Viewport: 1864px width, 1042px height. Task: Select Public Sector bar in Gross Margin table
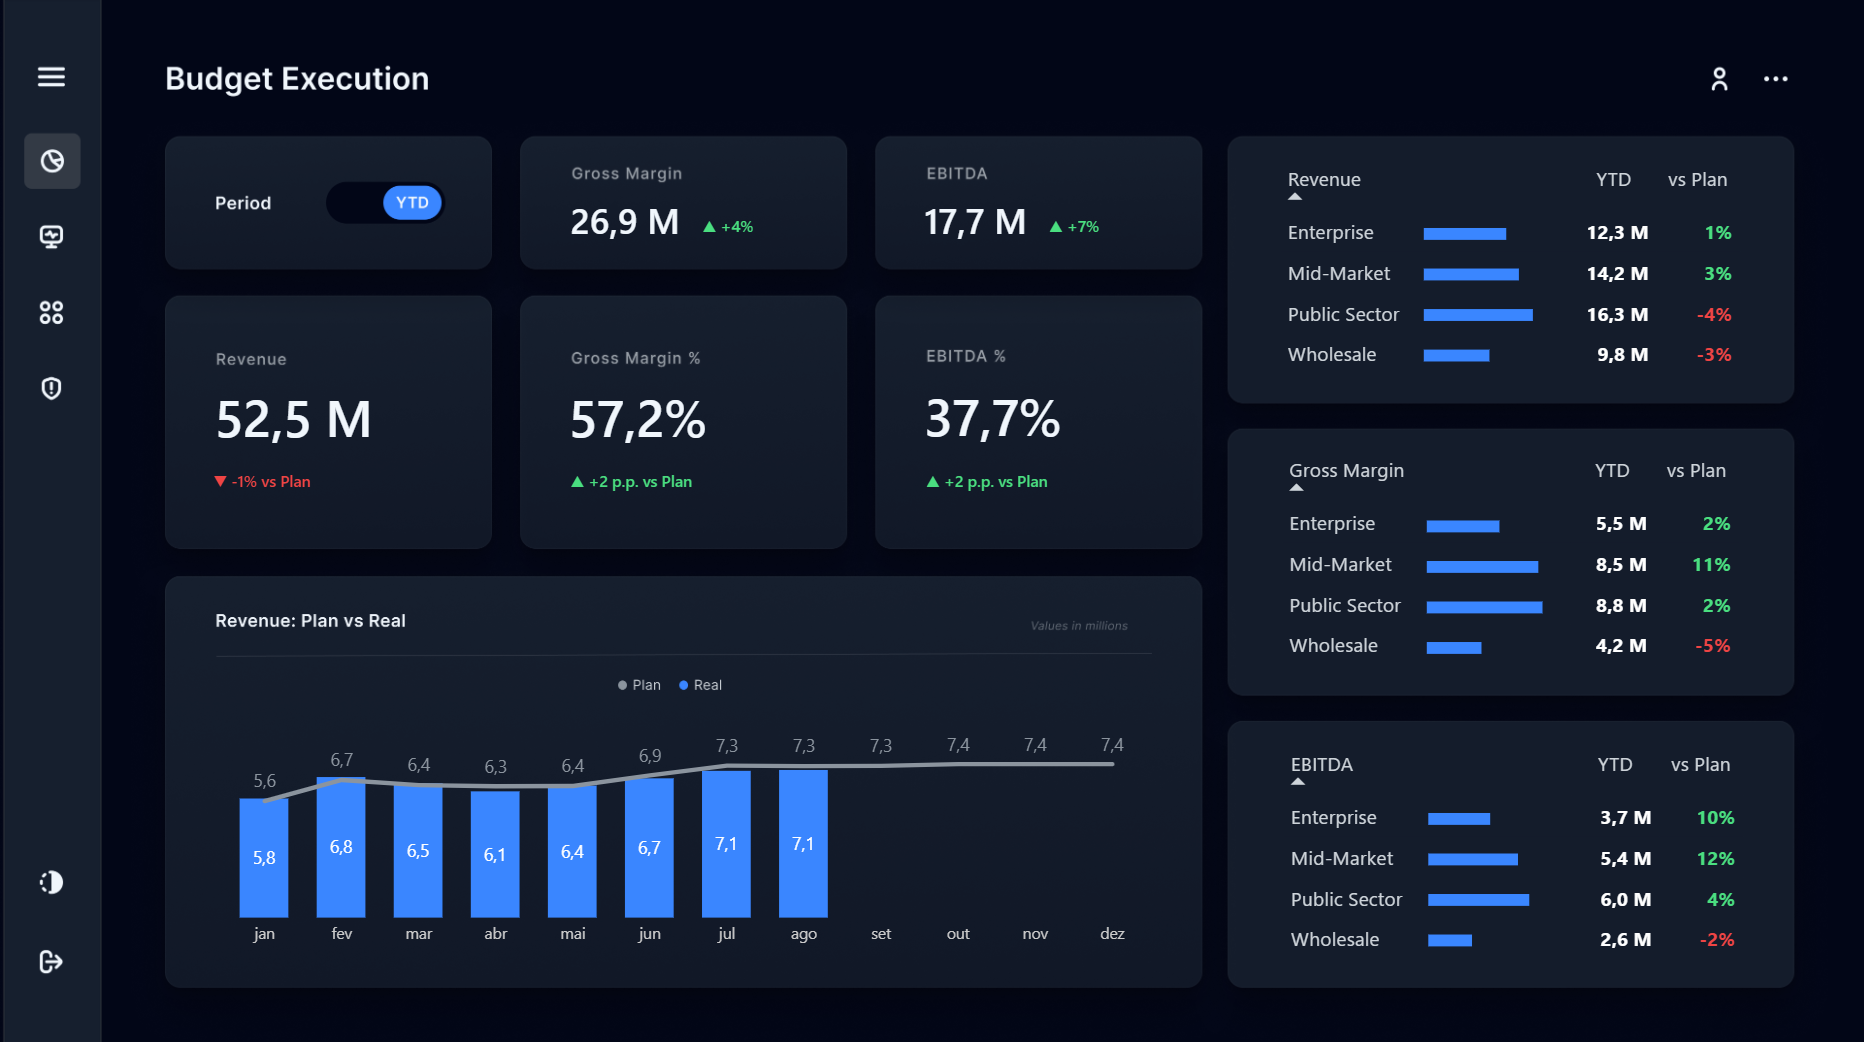(1485, 607)
